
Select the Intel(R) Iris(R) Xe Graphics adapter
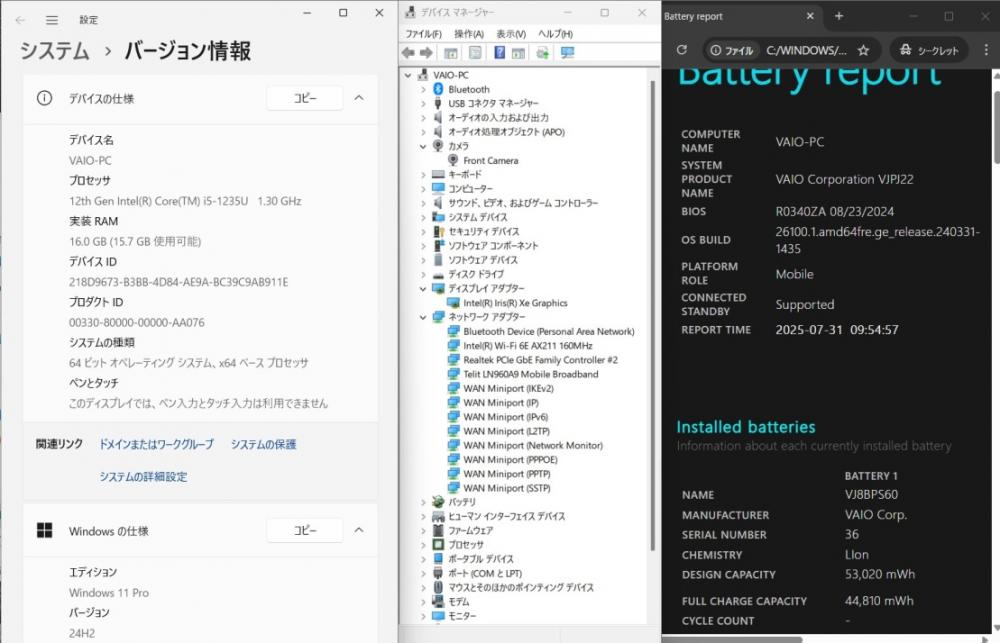click(x=515, y=303)
